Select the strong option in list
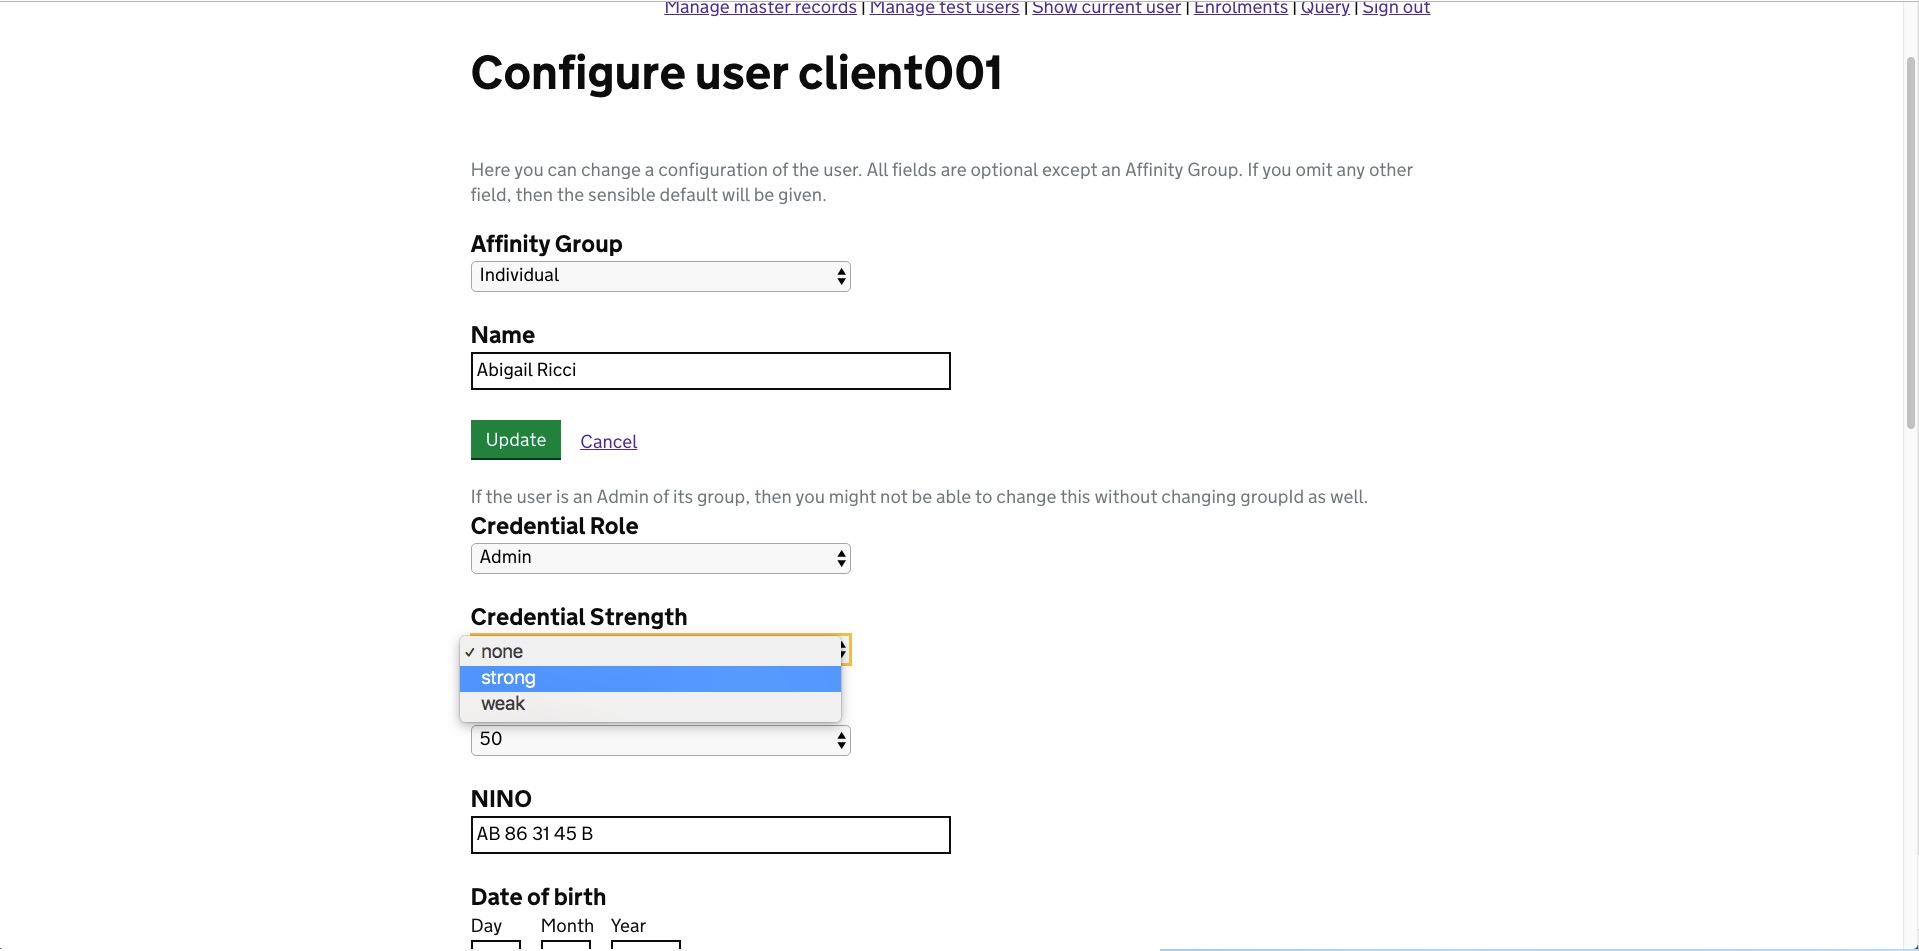 click(650, 678)
